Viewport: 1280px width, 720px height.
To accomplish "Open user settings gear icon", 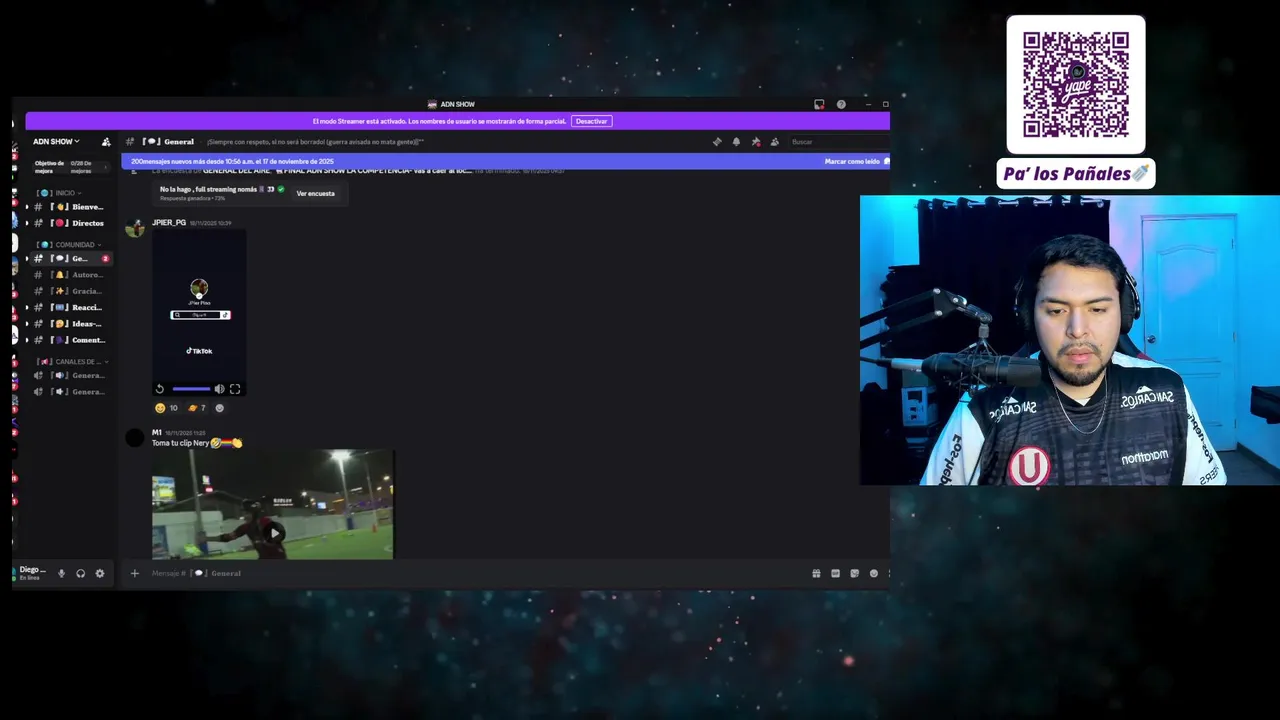I will pos(99,573).
